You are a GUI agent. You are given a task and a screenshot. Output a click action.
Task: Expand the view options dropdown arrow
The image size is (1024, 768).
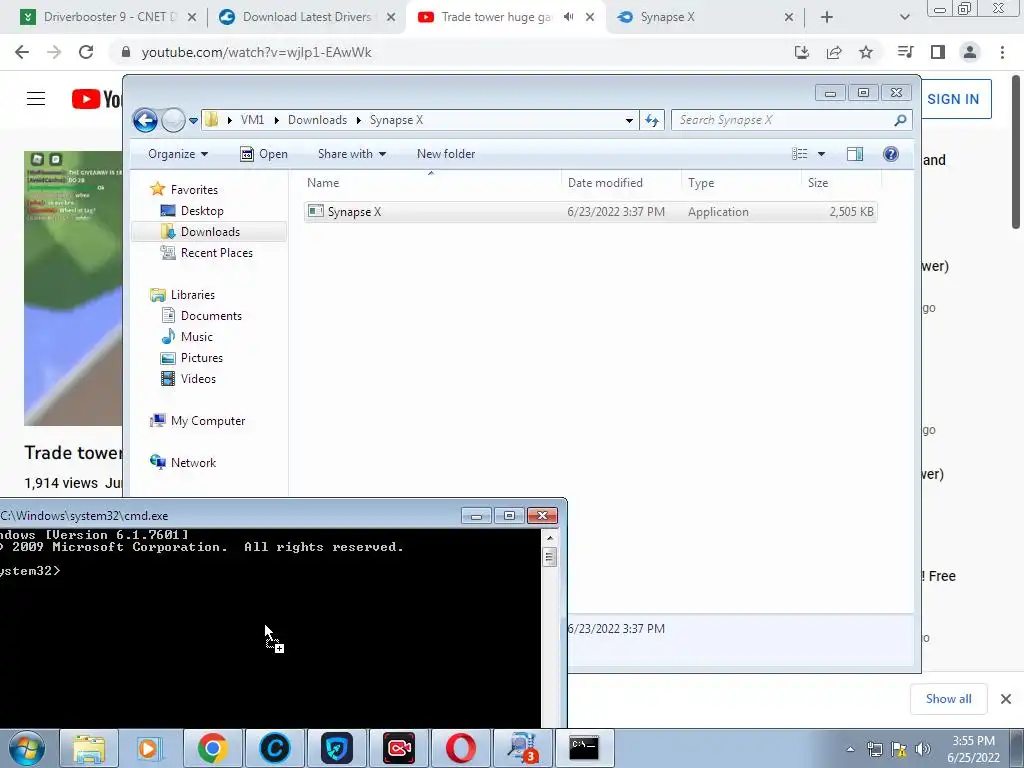822,154
